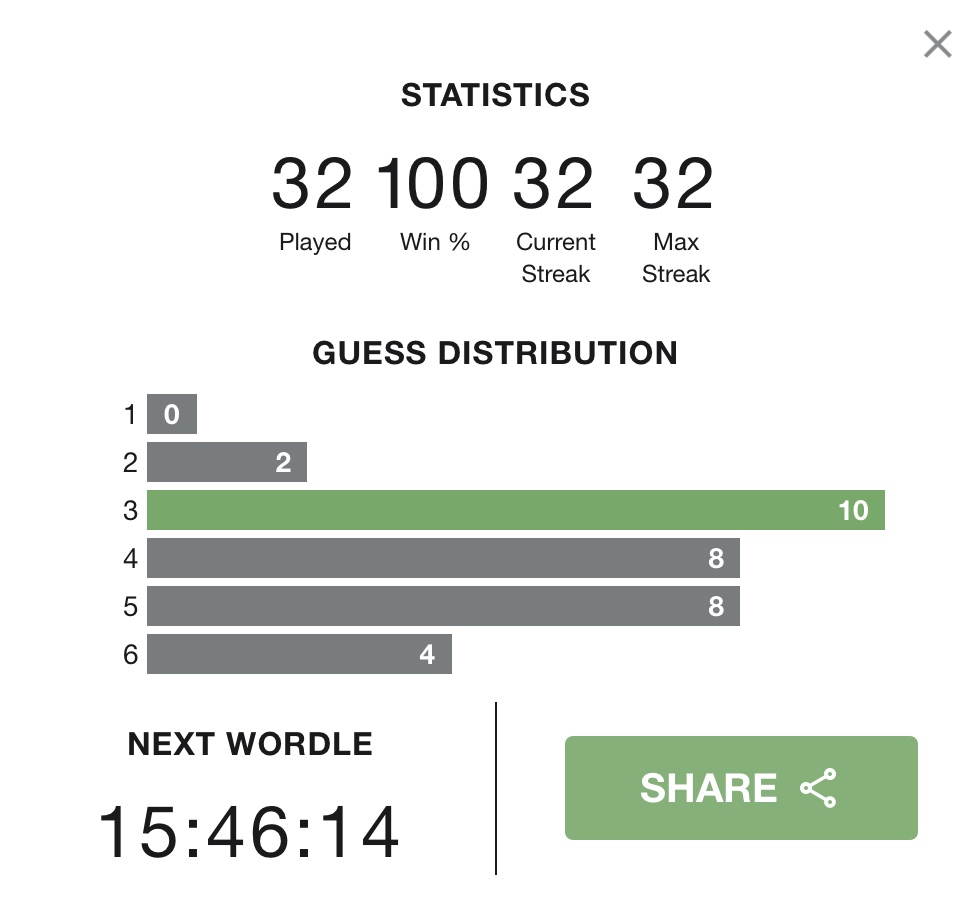This screenshot has width=971, height=924.
Task: Click the Played count of 32
Action: (312, 184)
